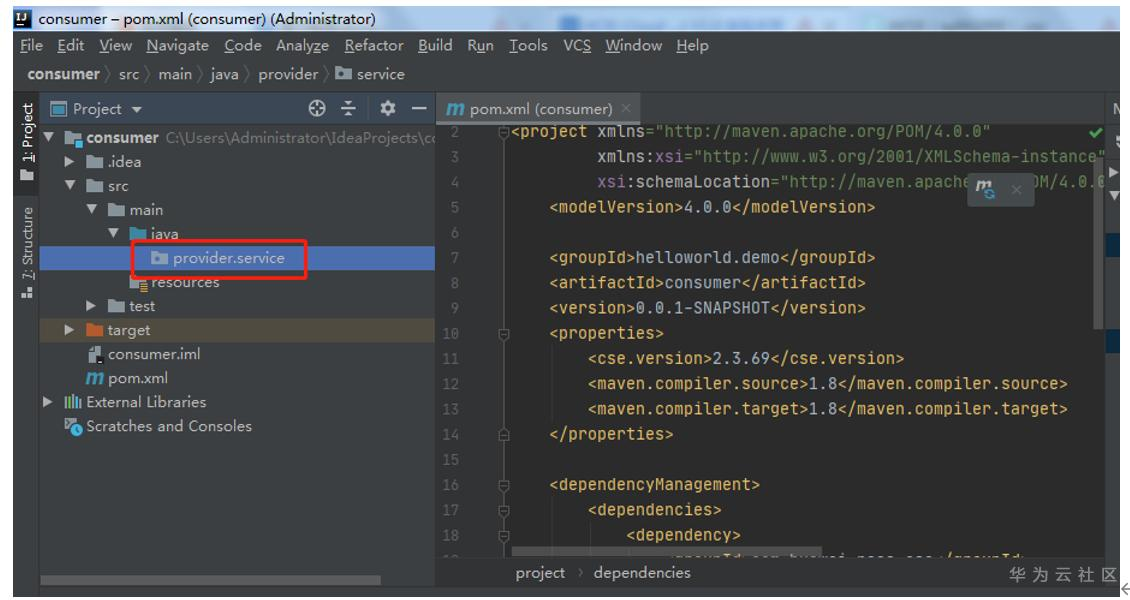
Task: Select the target folder row
Action: (238, 330)
